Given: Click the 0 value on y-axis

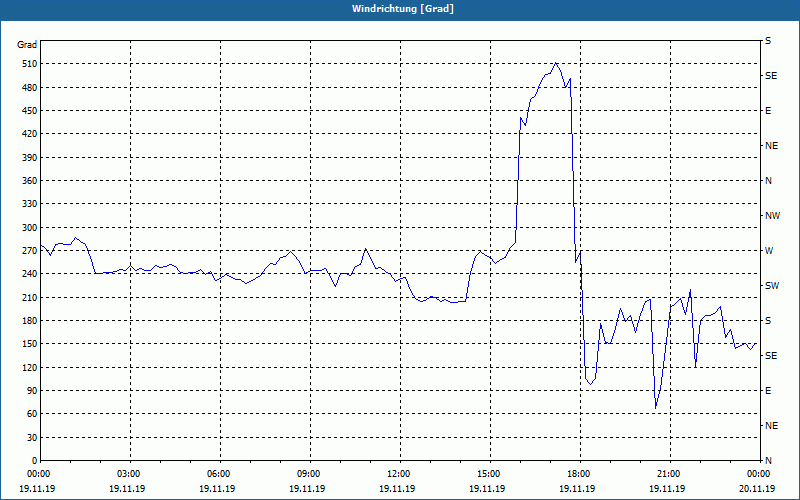Looking at the screenshot, I should [34, 461].
